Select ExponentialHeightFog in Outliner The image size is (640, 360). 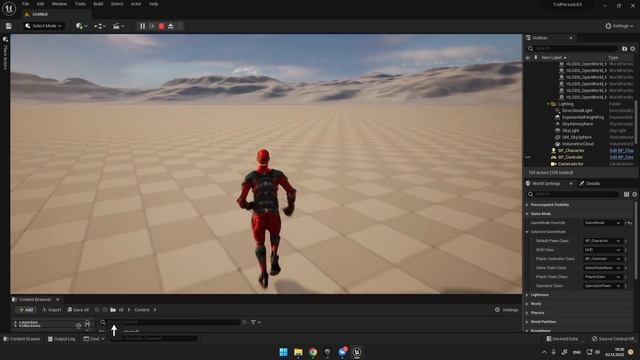click(x=582, y=117)
